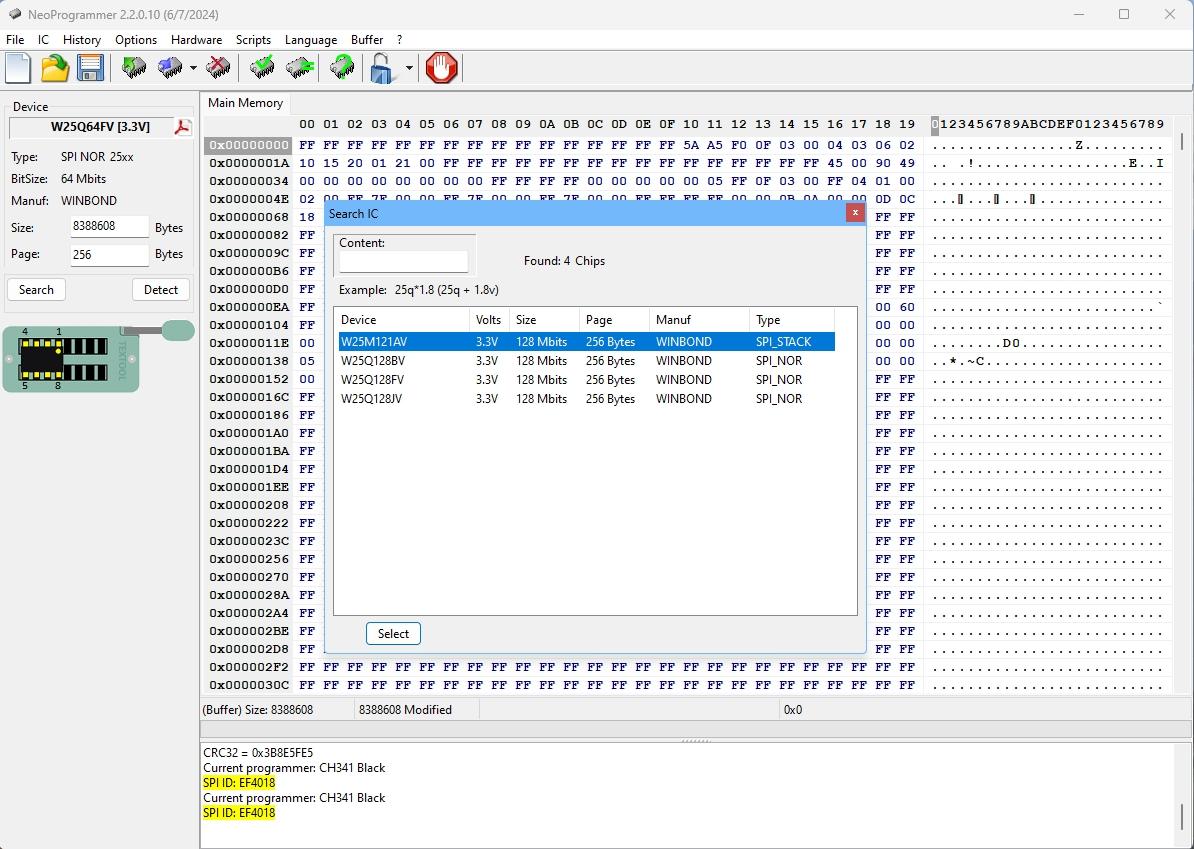
Task: Open write IC options dropdown arrow
Action: pyautogui.click(x=193, y=69)
